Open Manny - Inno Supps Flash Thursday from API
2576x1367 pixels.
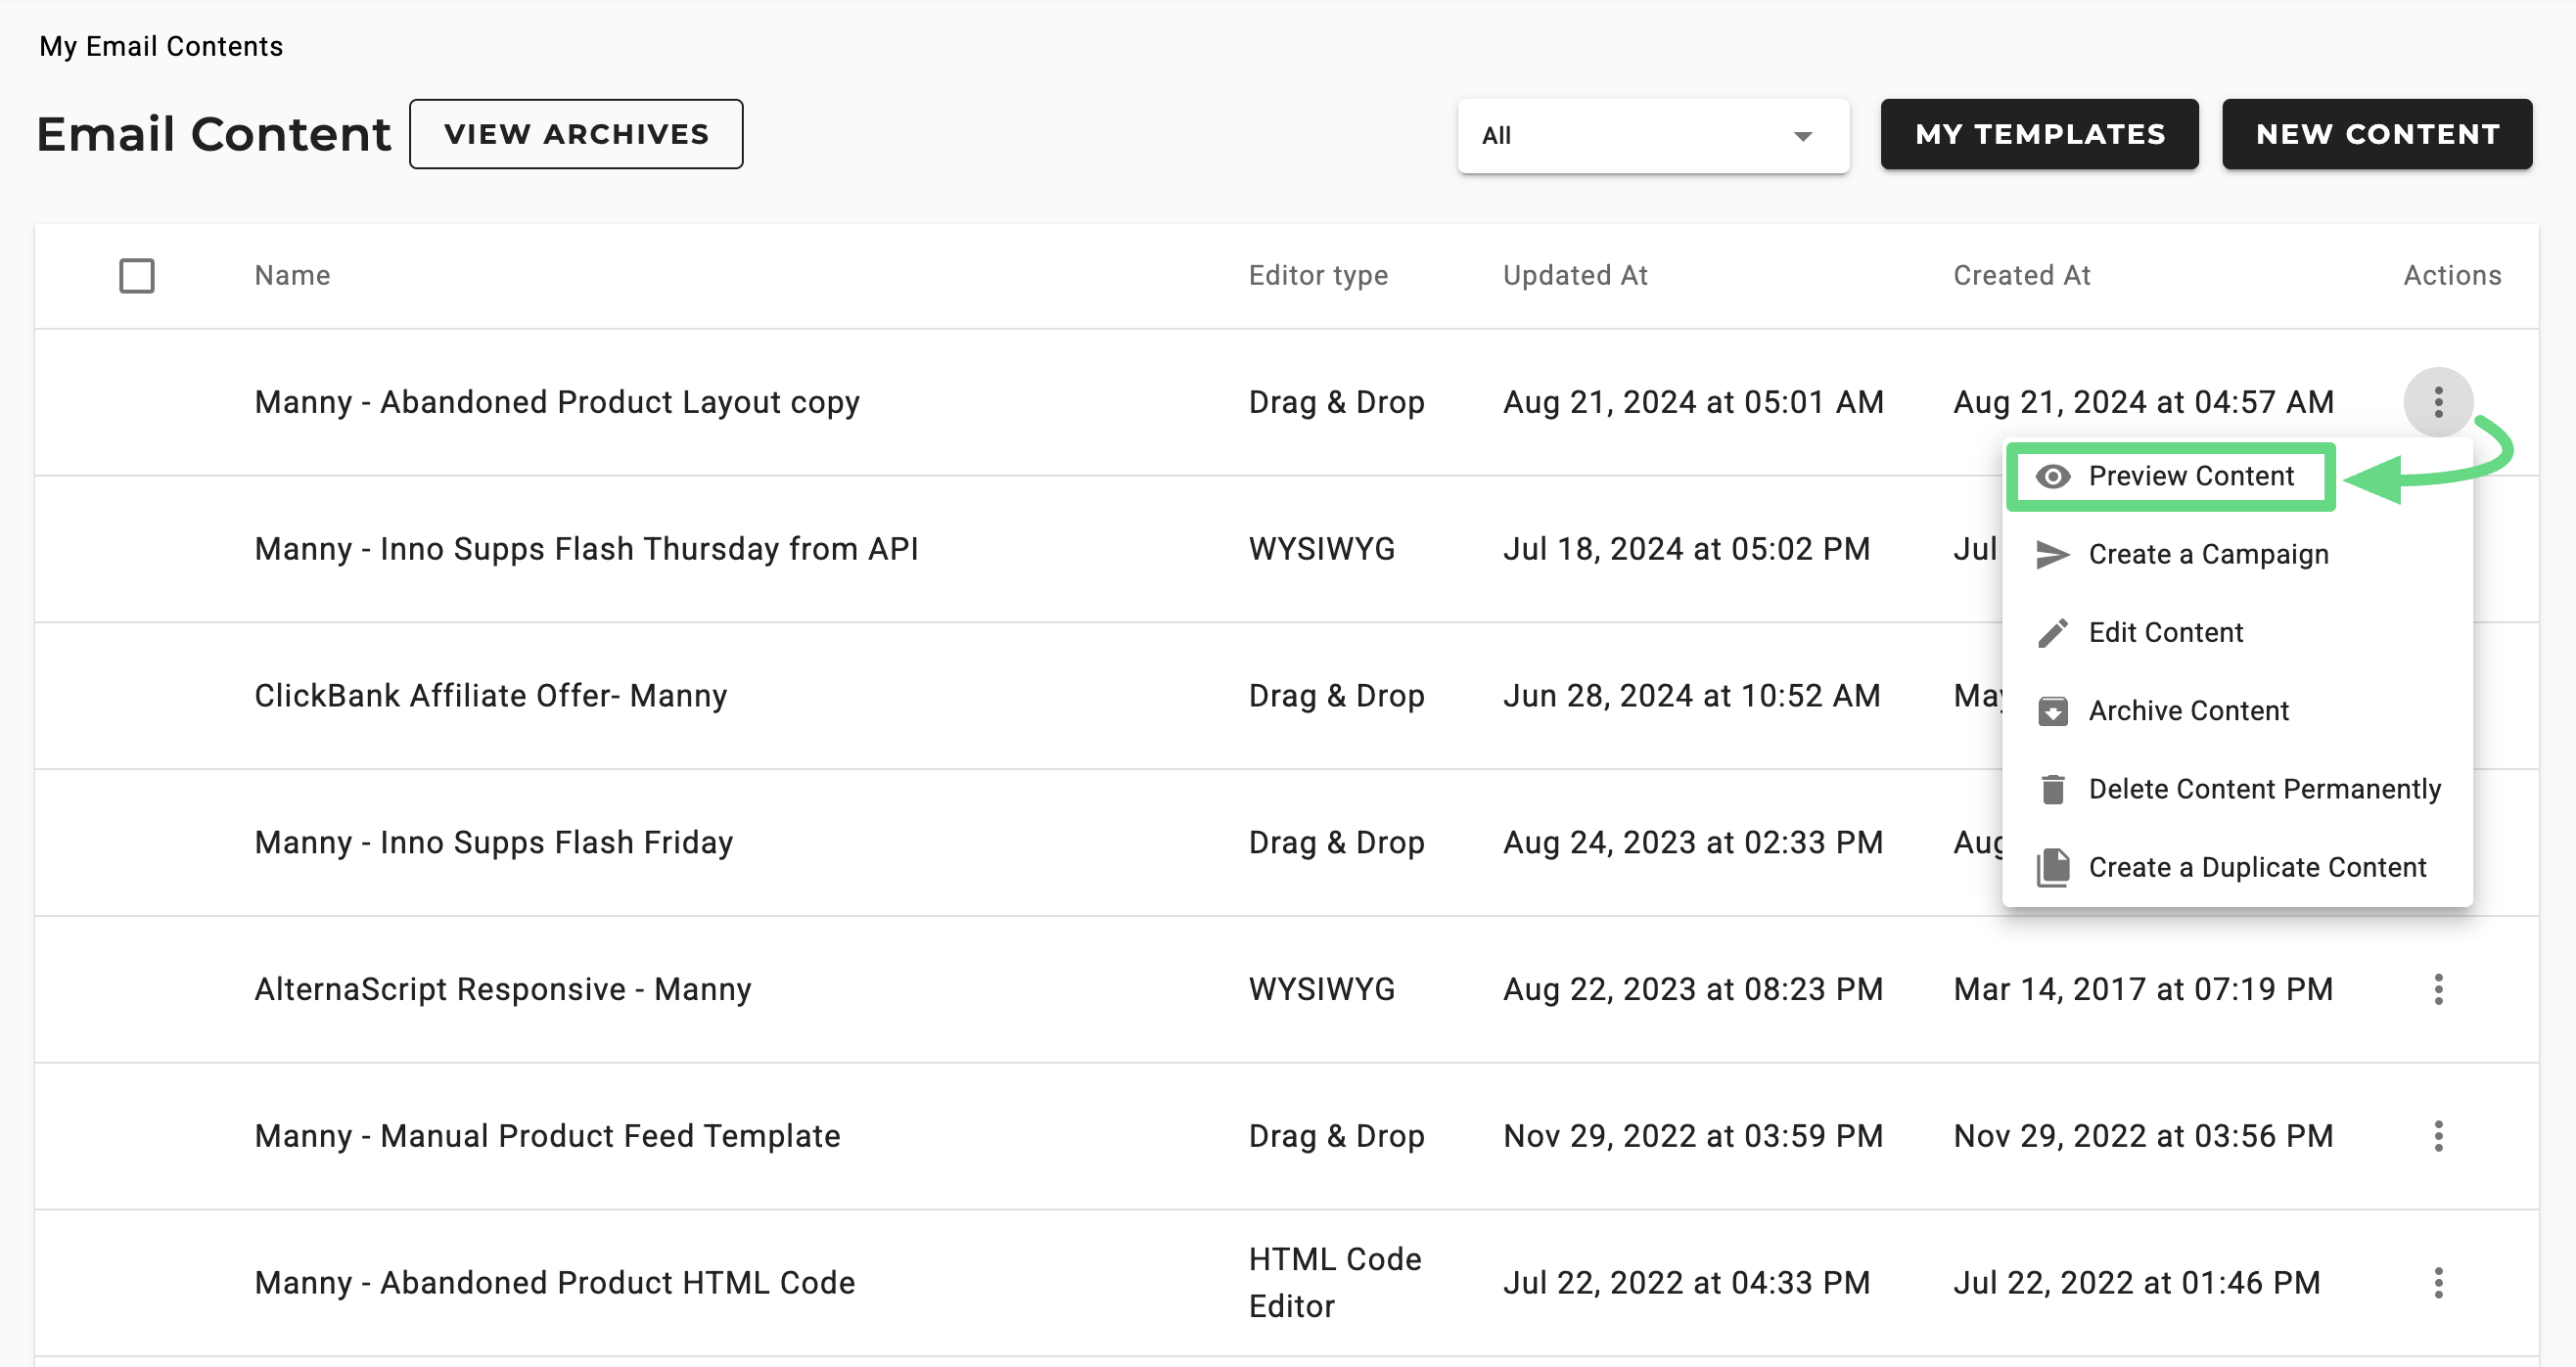point(586,549)
